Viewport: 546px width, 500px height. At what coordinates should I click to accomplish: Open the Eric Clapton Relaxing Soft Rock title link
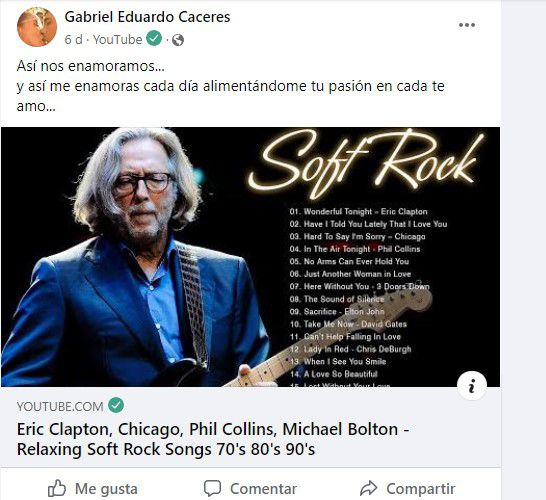(213, 439)
